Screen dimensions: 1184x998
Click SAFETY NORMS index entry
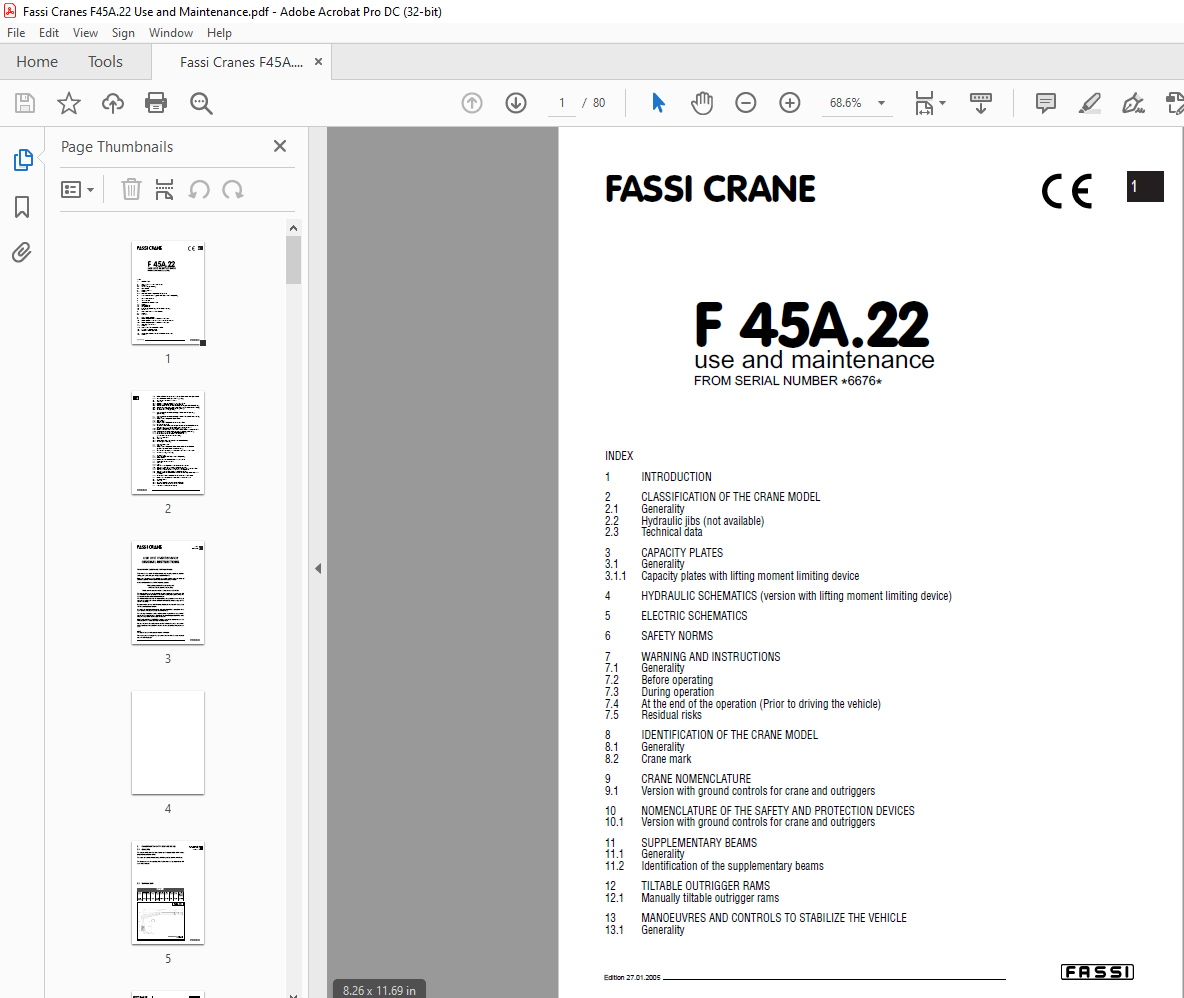[677, 636]
